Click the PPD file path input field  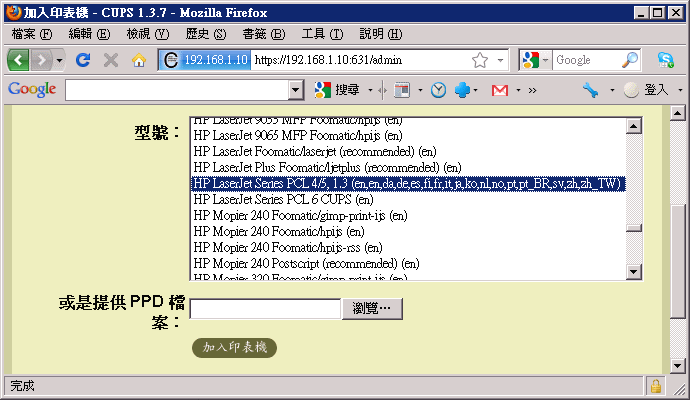click(265, 308)
